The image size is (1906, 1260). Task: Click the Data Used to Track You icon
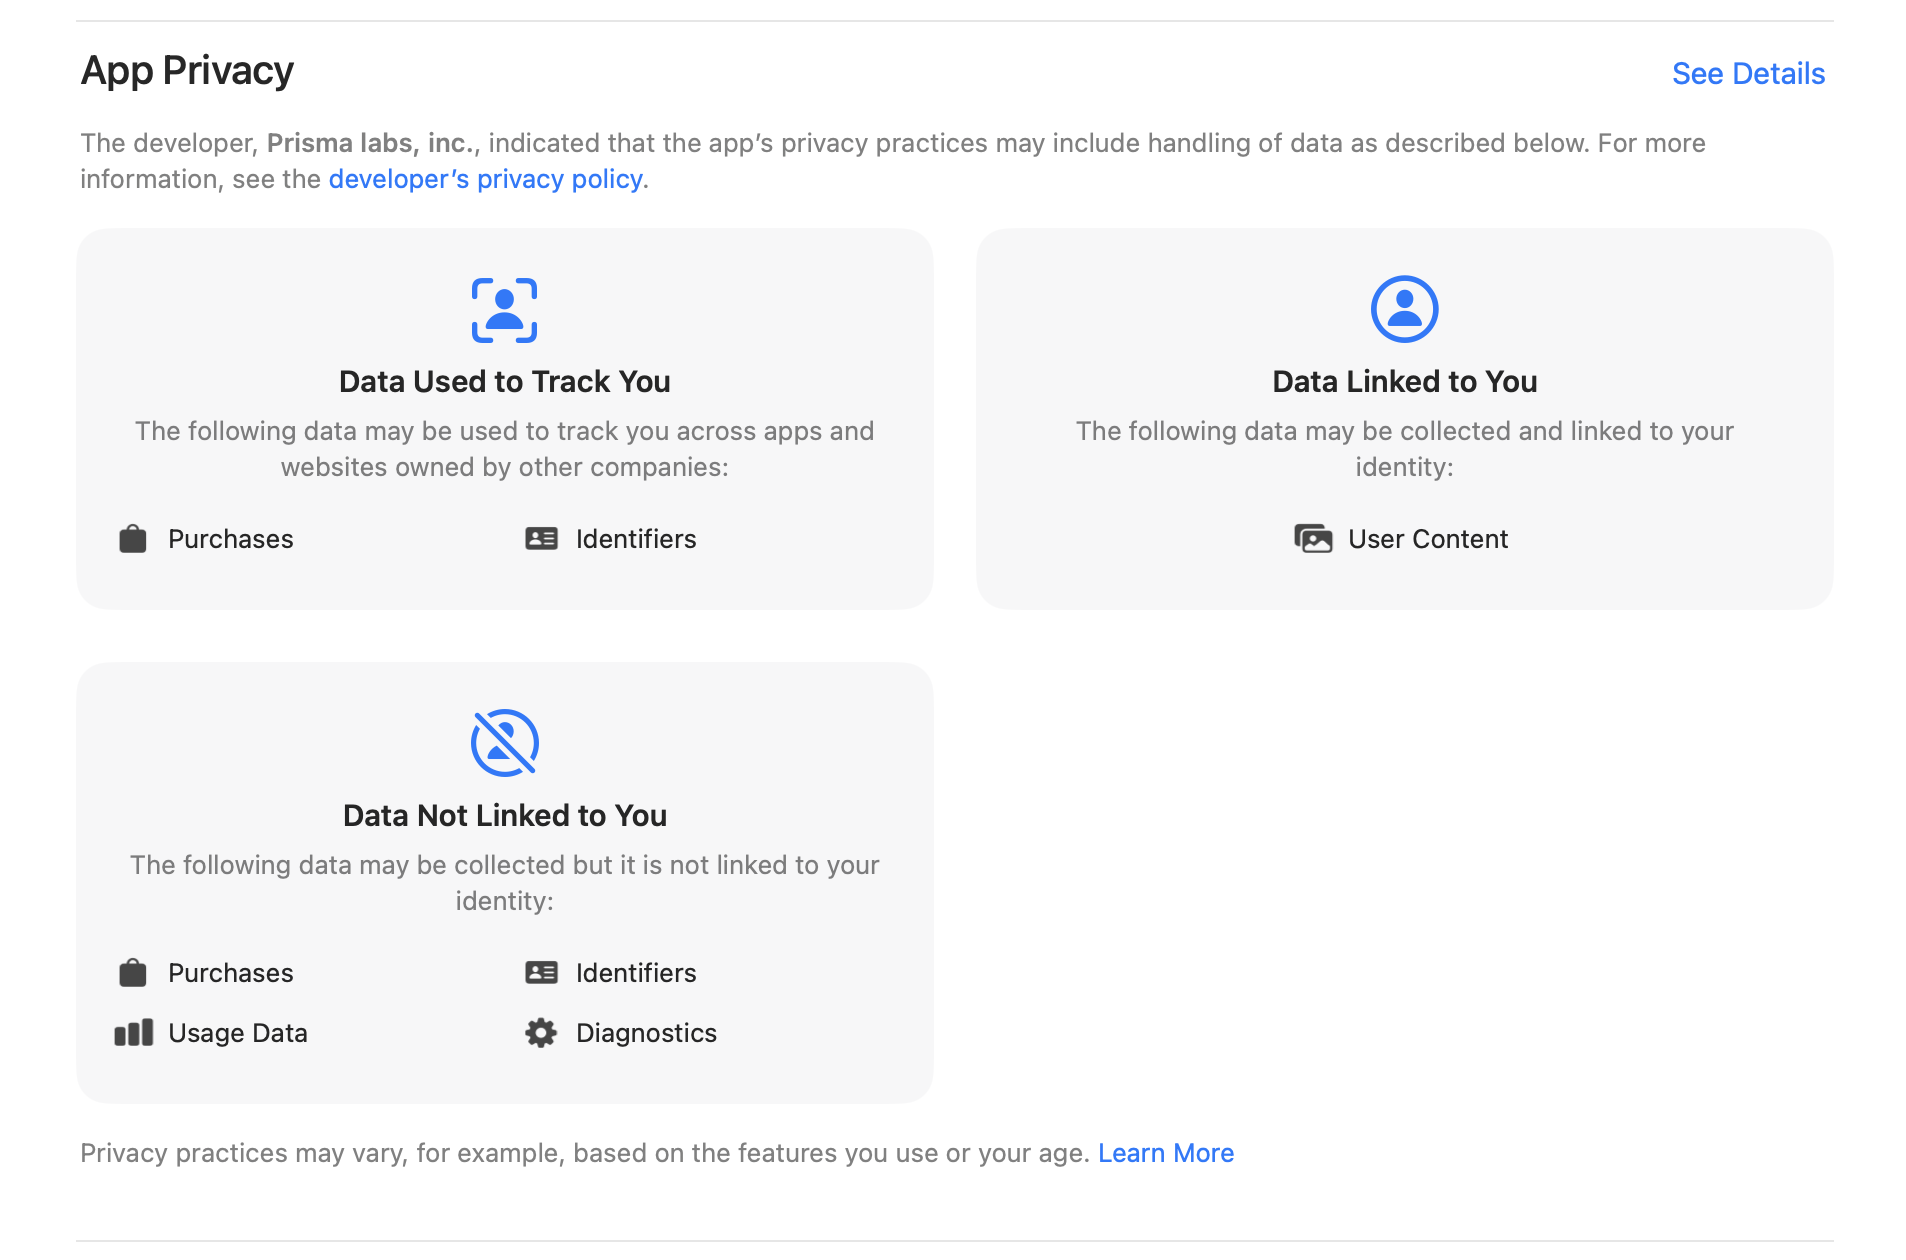504,310
